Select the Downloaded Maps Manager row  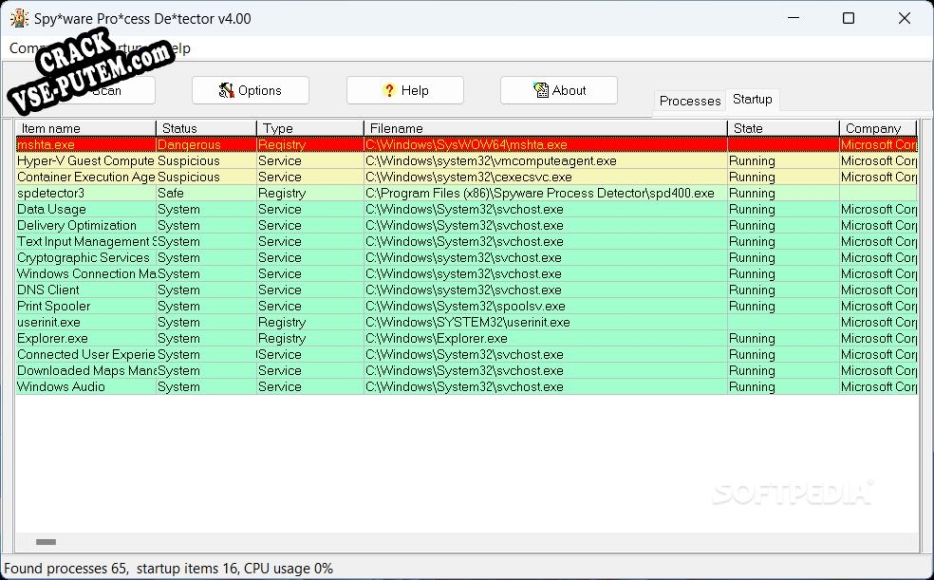(x=466, y=370)
